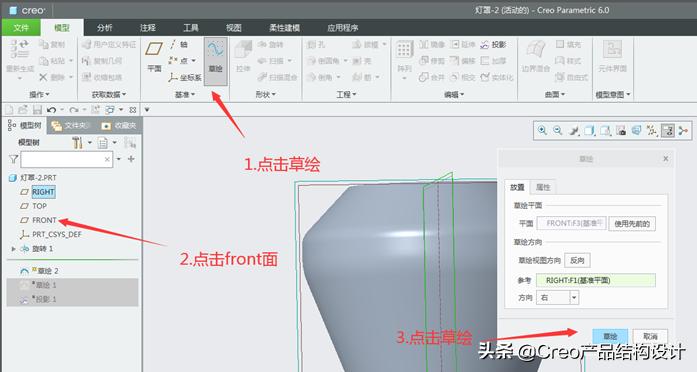
Task: Switch to the 应用程序 ribbon tab
Action: click(x=343, y=28)
